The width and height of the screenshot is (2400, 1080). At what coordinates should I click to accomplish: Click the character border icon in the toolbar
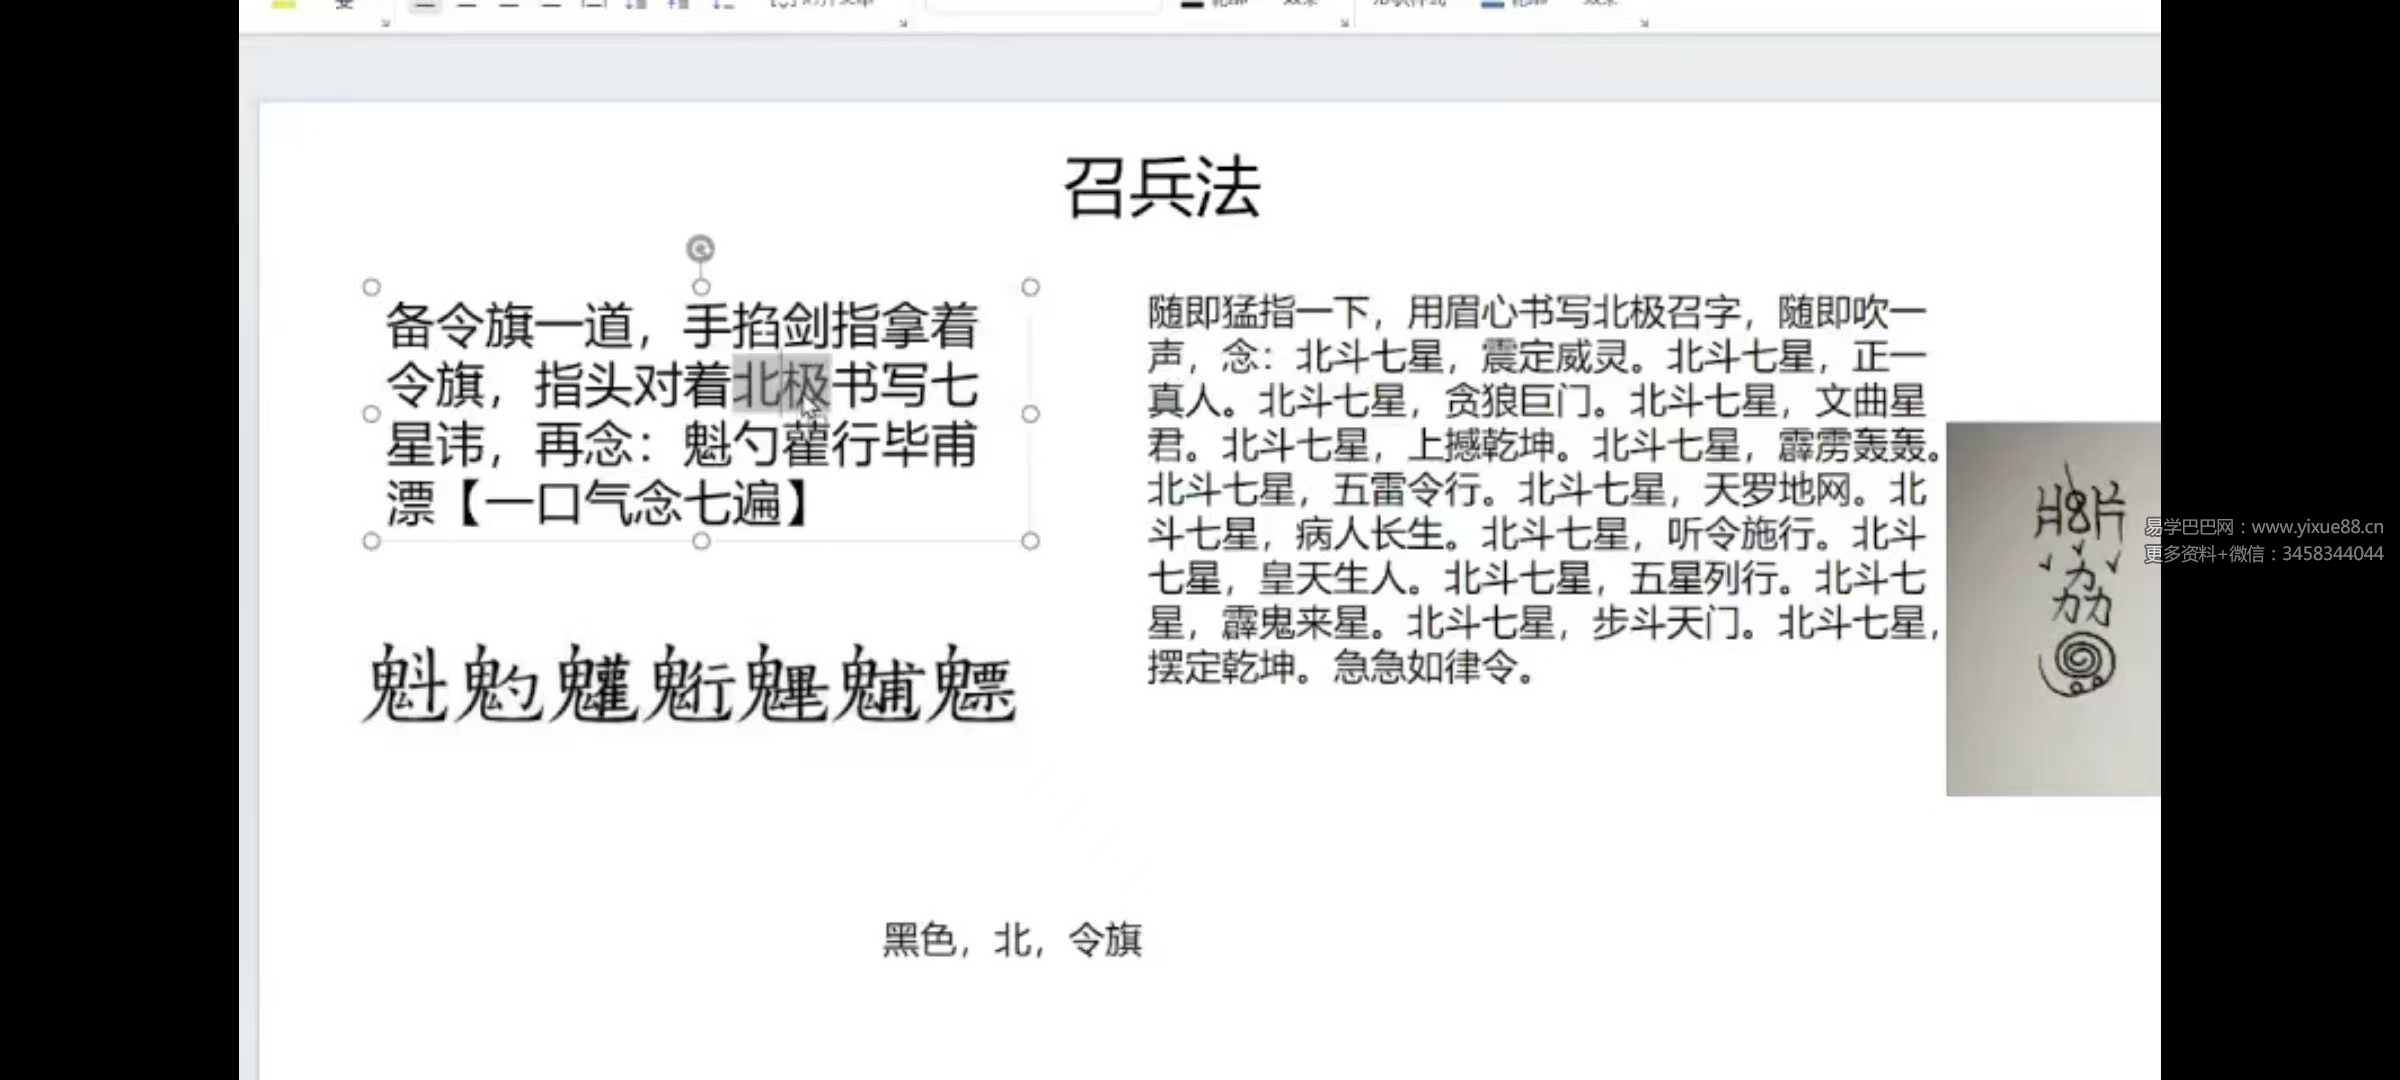point(347,5)
